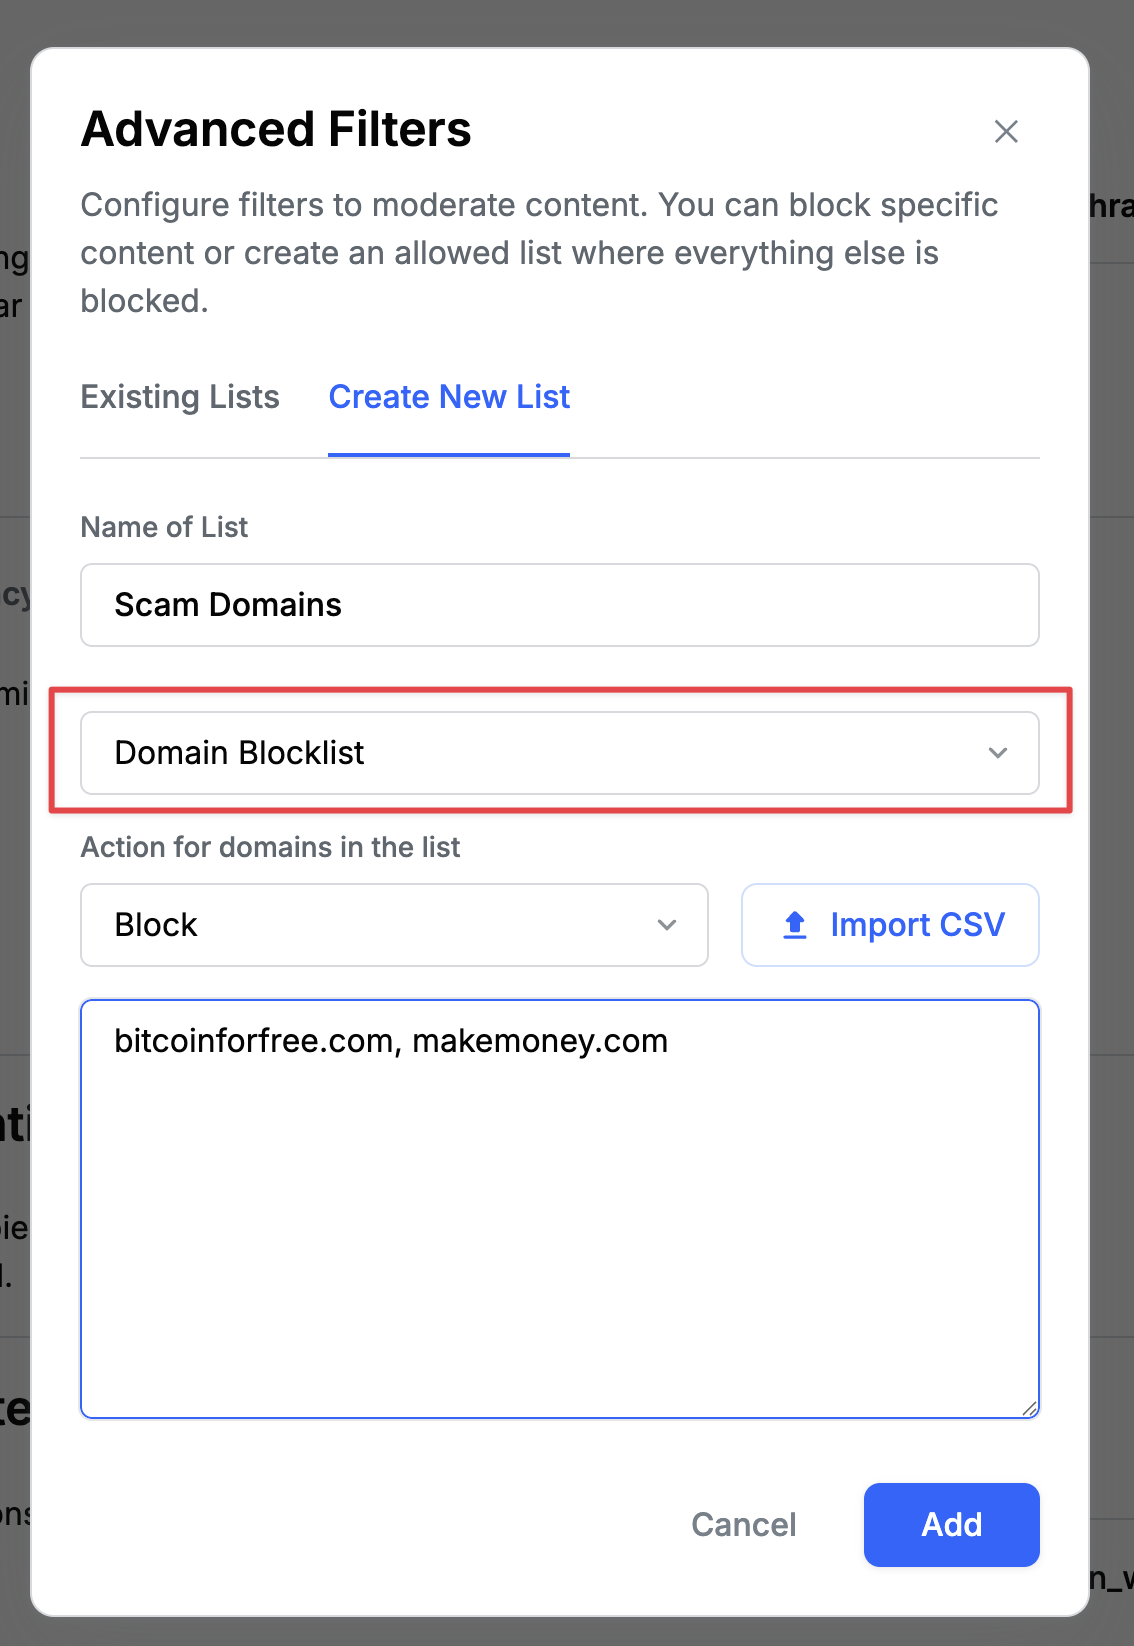Click the upload icon beside Import CSV

pos(793,925)
